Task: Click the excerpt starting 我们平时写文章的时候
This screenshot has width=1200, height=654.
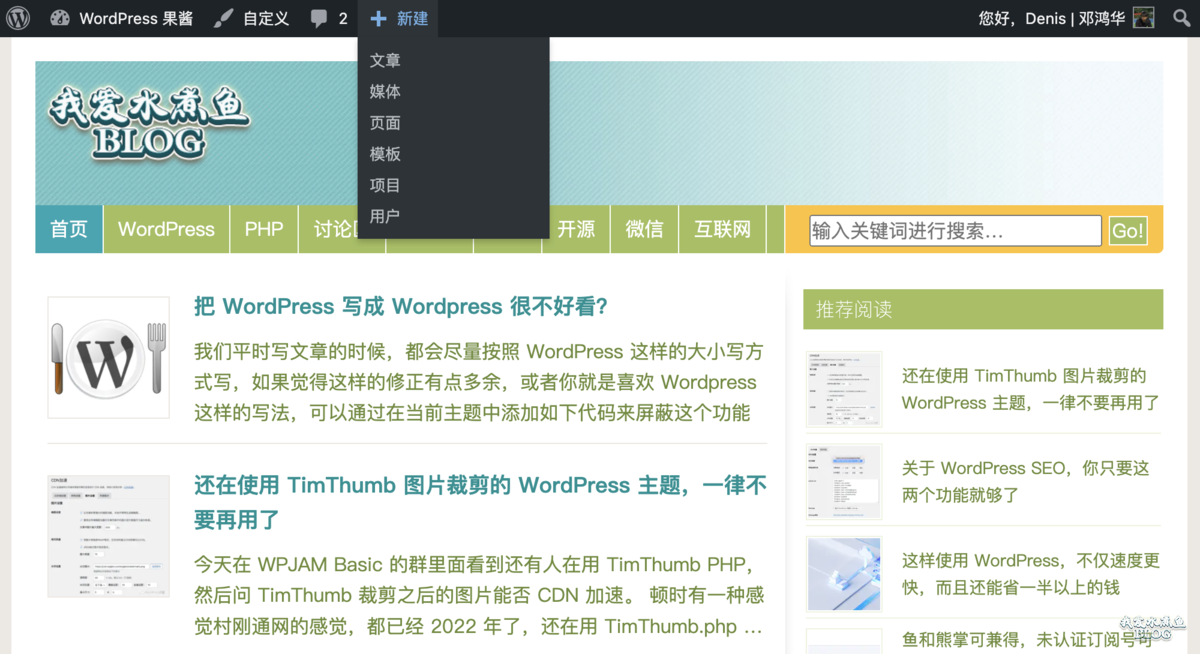Action: click(x=479, y=382)
